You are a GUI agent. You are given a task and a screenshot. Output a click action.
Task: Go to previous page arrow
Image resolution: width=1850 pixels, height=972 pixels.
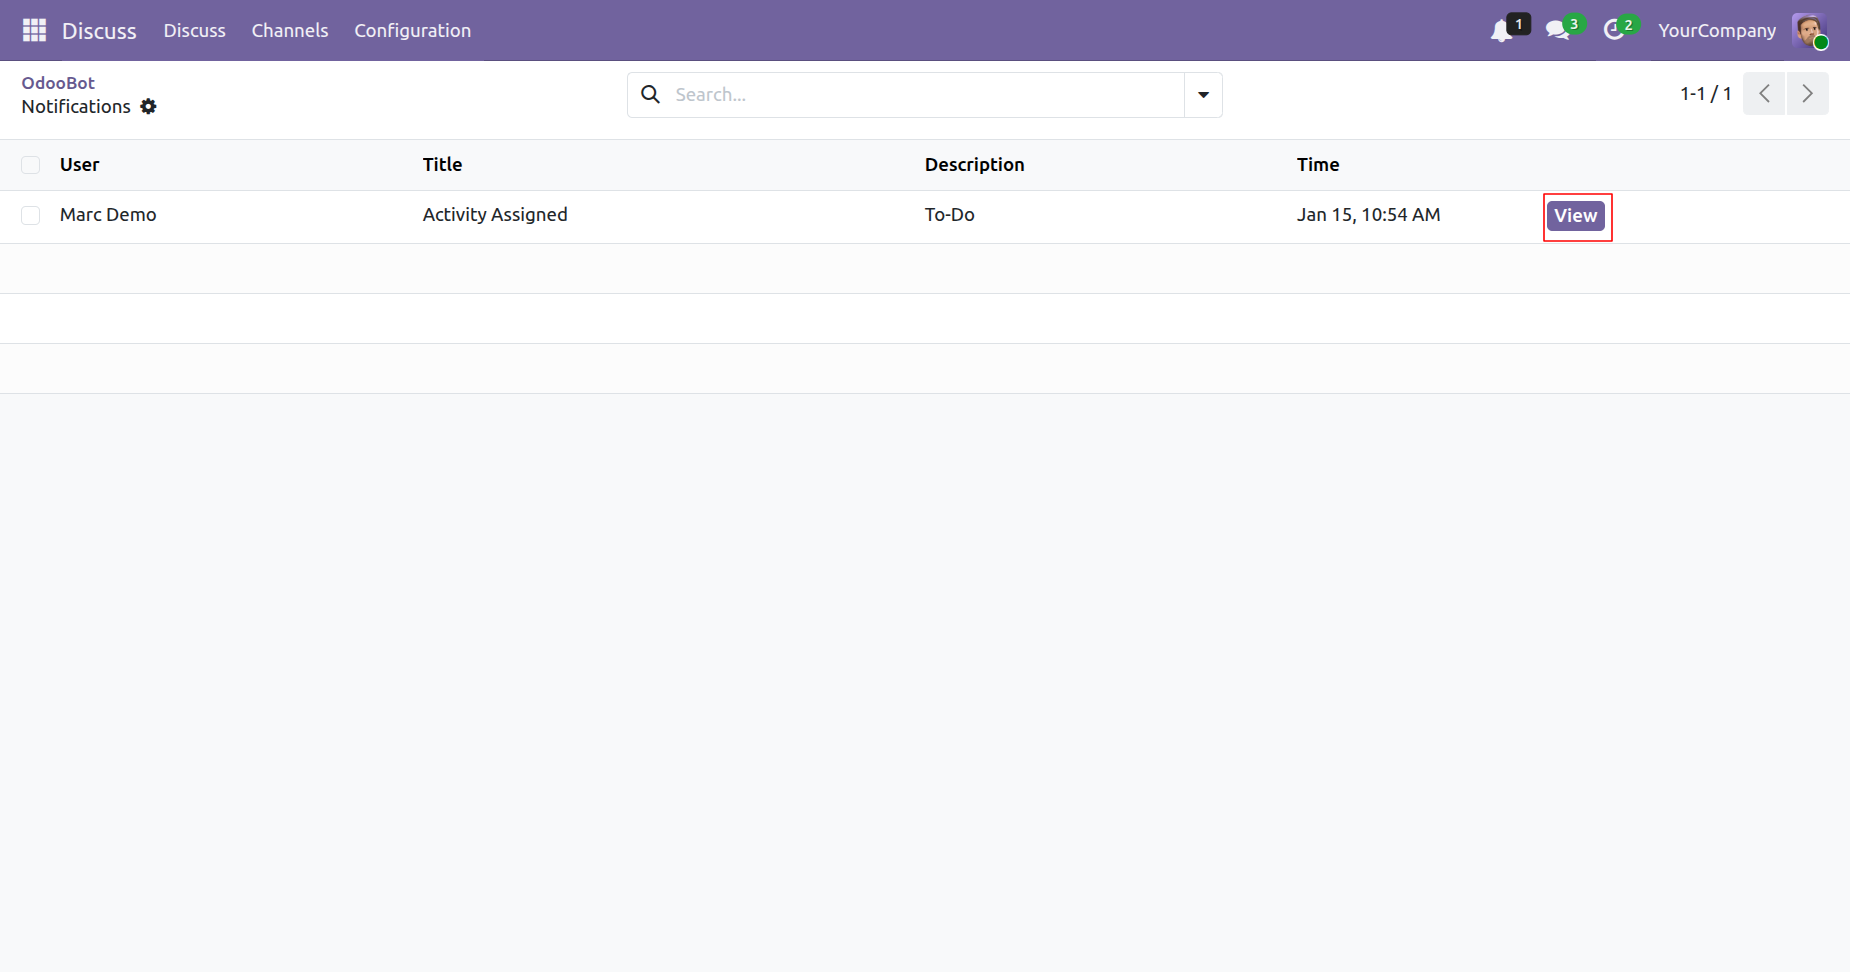coord(1764,94)
